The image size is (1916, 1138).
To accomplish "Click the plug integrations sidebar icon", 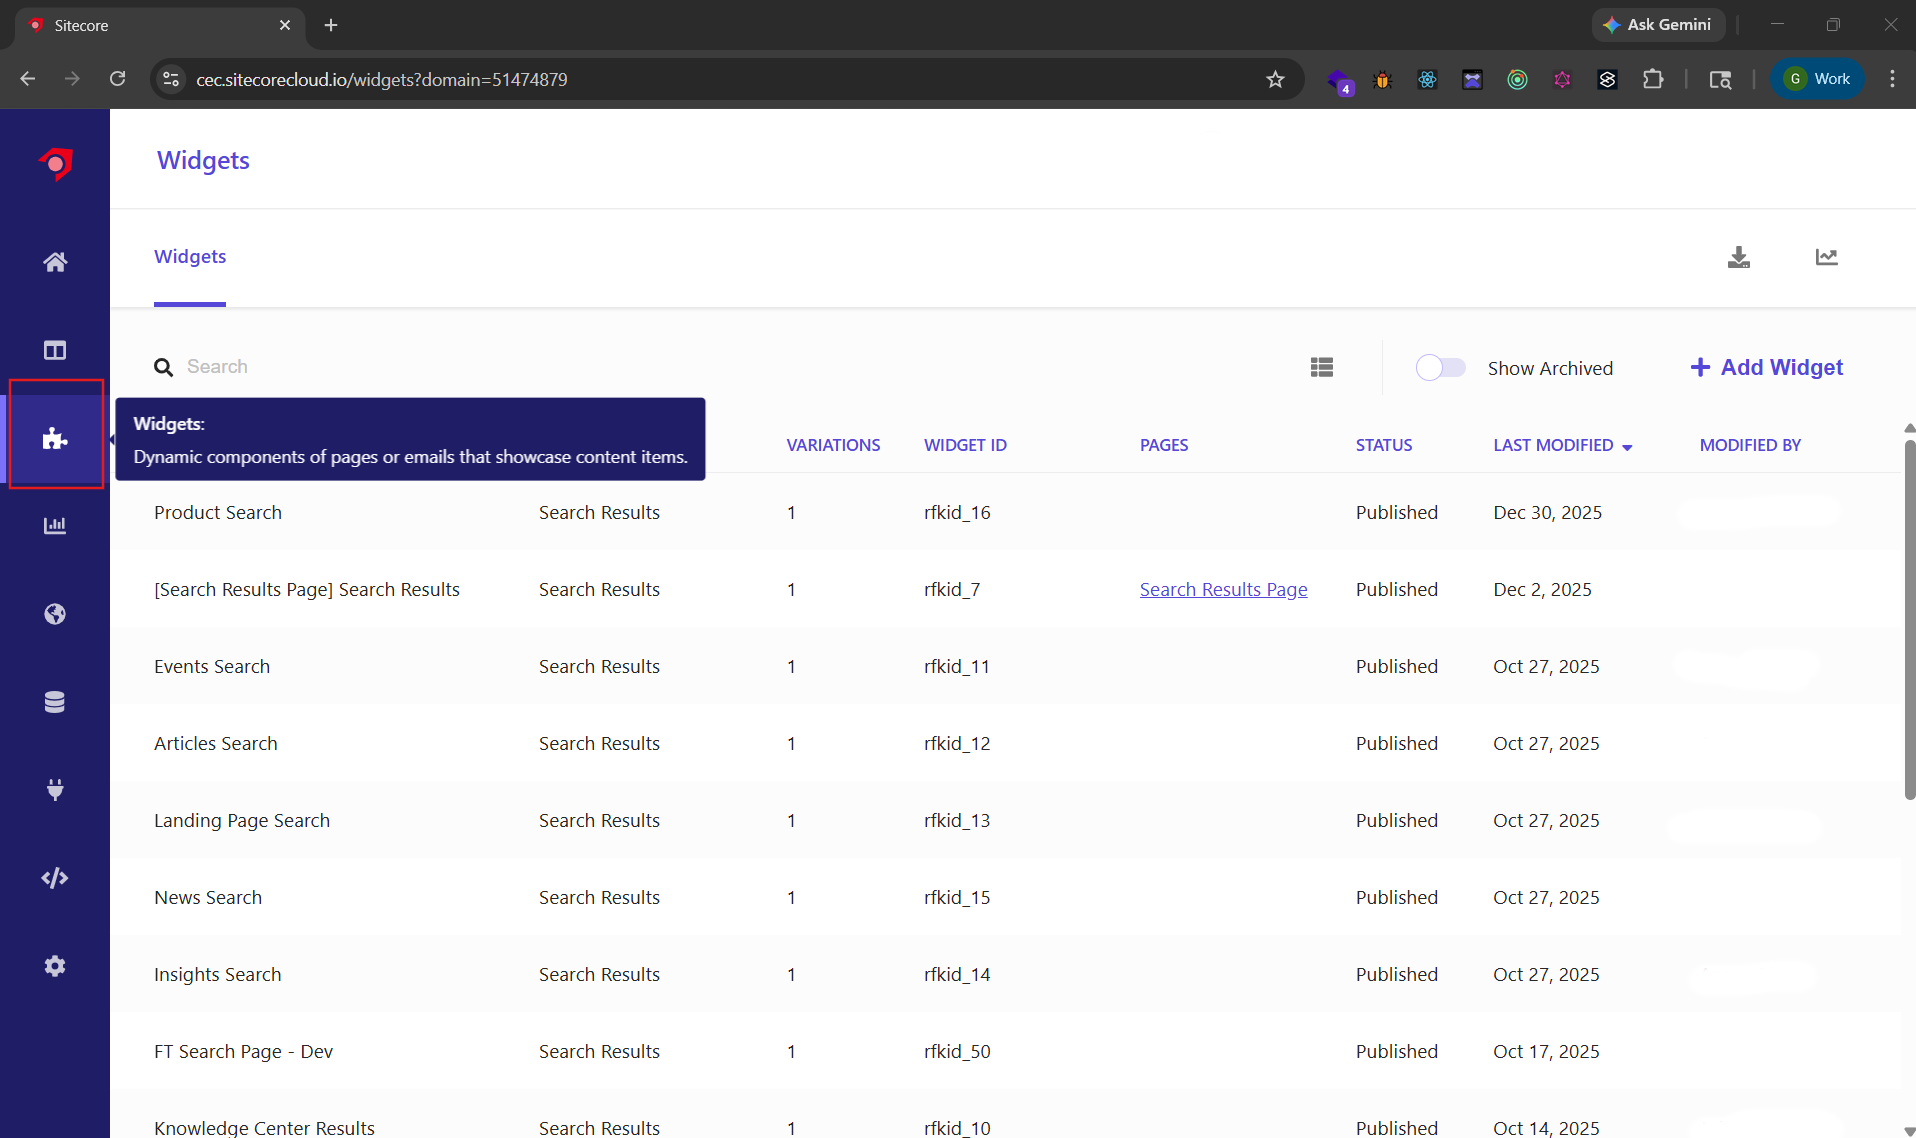I will [x=55, y=790].
